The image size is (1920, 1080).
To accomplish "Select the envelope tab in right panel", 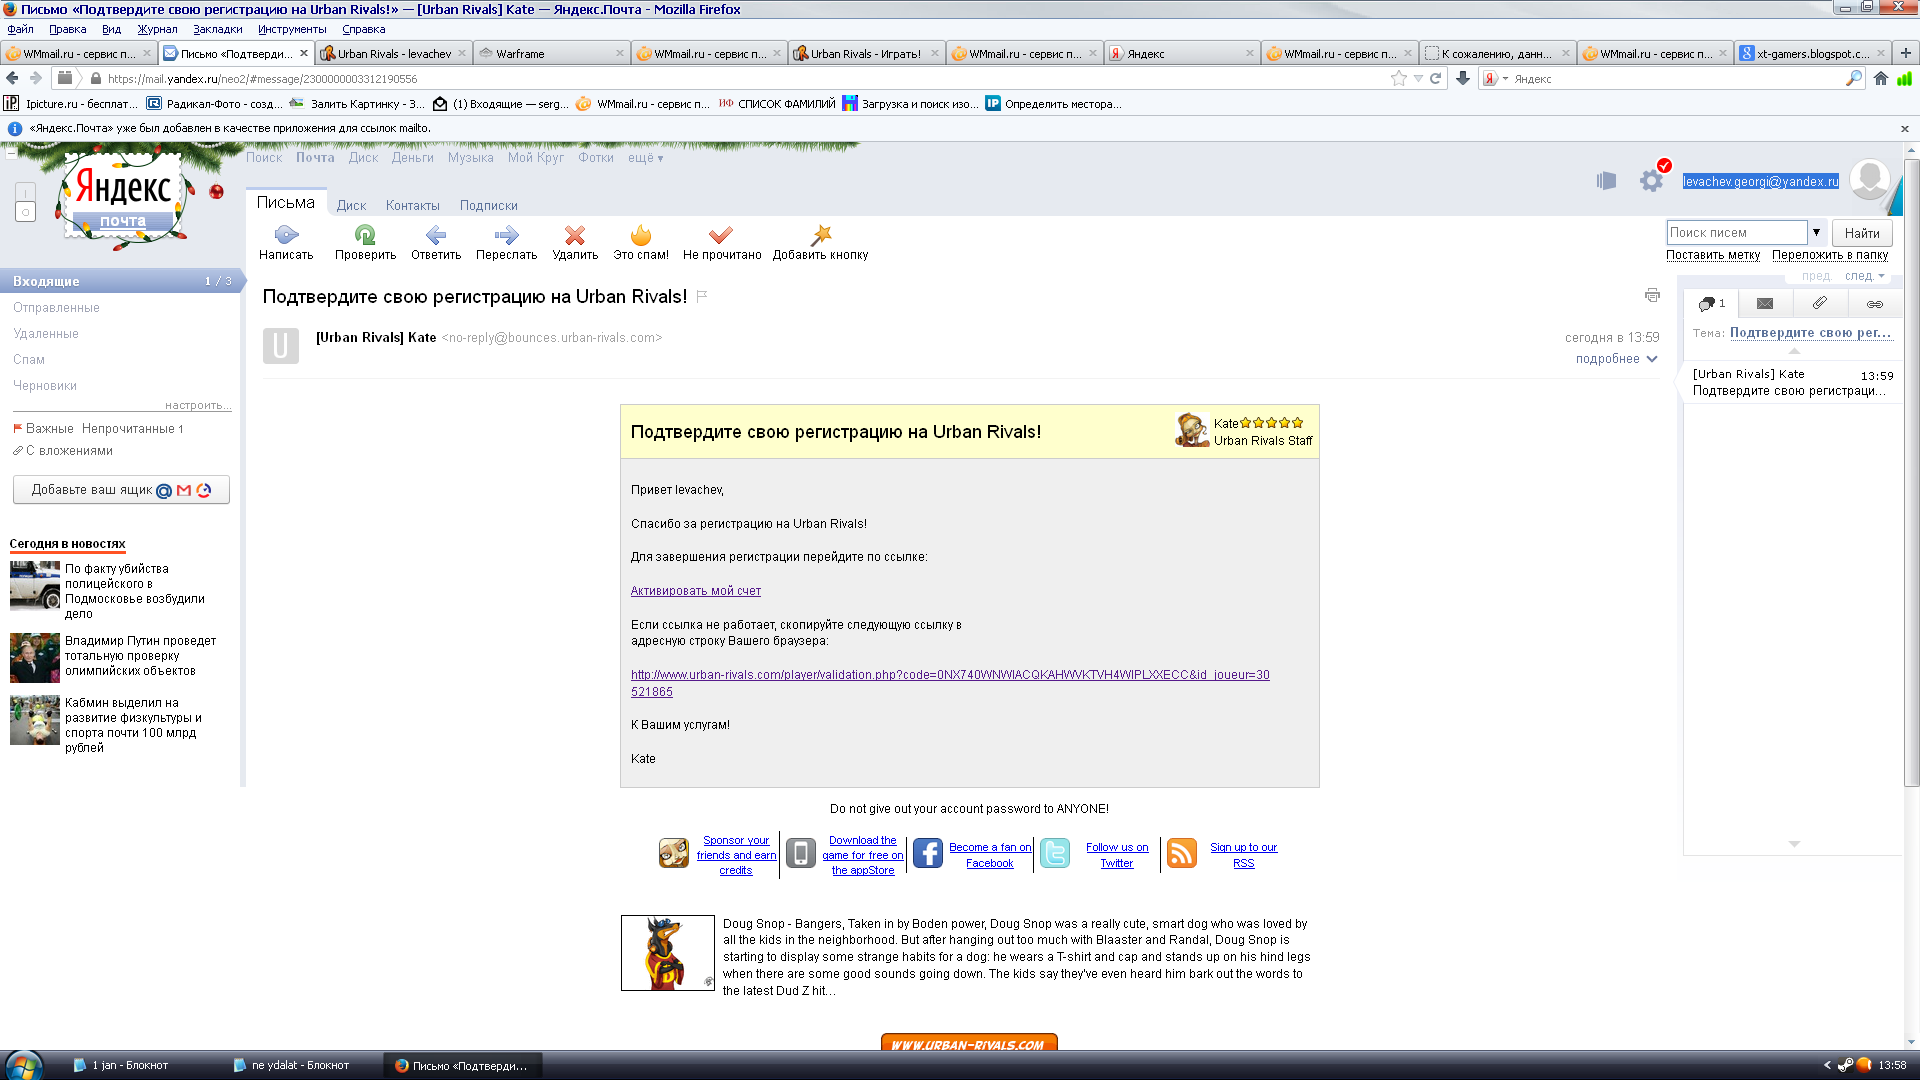I will click(1765, 304).
